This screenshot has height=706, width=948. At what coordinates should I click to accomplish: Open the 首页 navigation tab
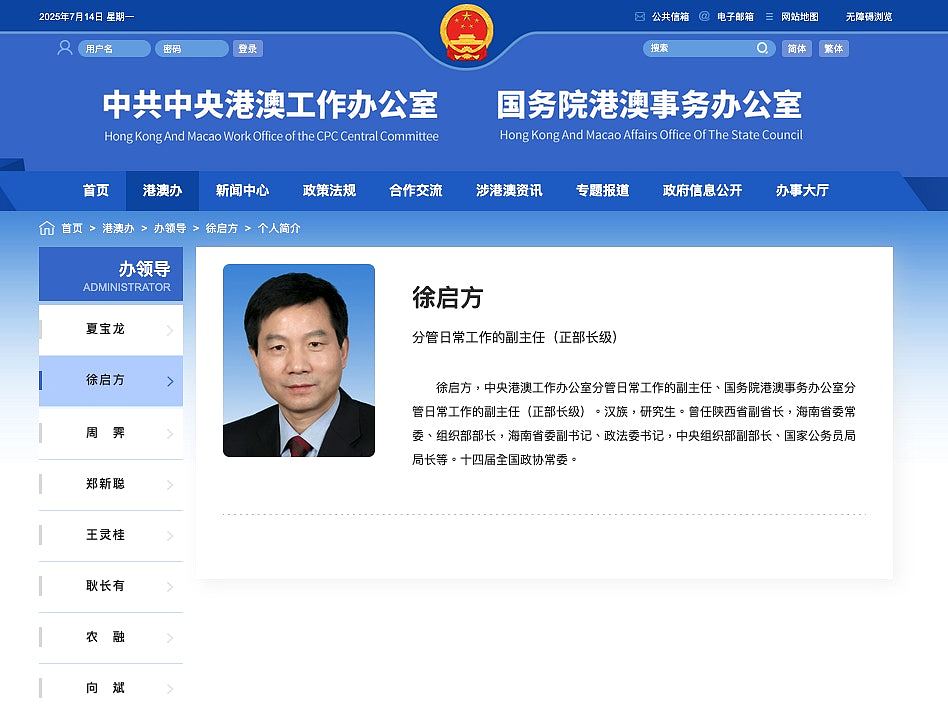click(96, 190)
